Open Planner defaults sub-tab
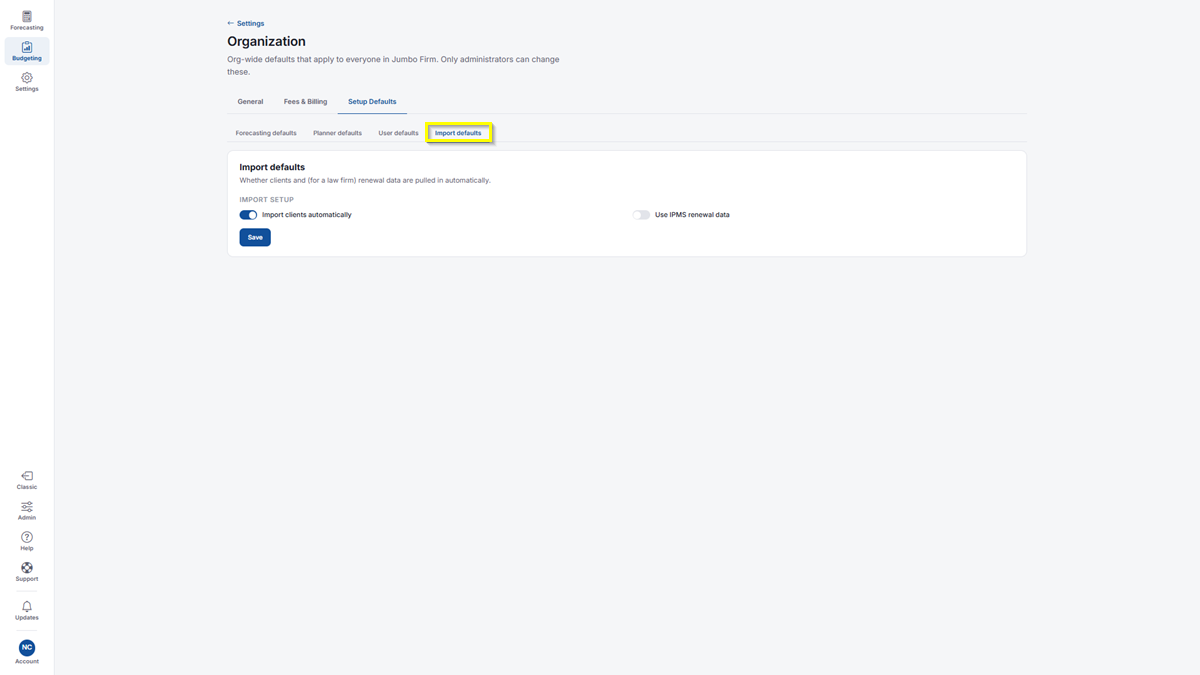This screenshot has height=675, width=1200. coord(337,133)
